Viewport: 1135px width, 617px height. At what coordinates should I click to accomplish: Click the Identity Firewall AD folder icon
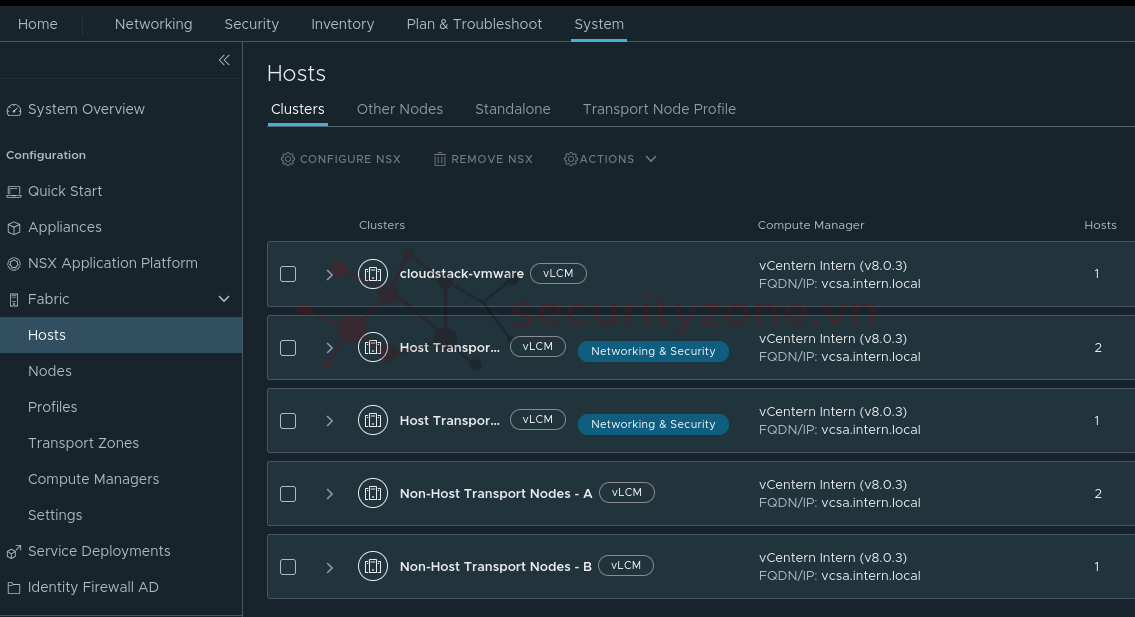[14, 588]
